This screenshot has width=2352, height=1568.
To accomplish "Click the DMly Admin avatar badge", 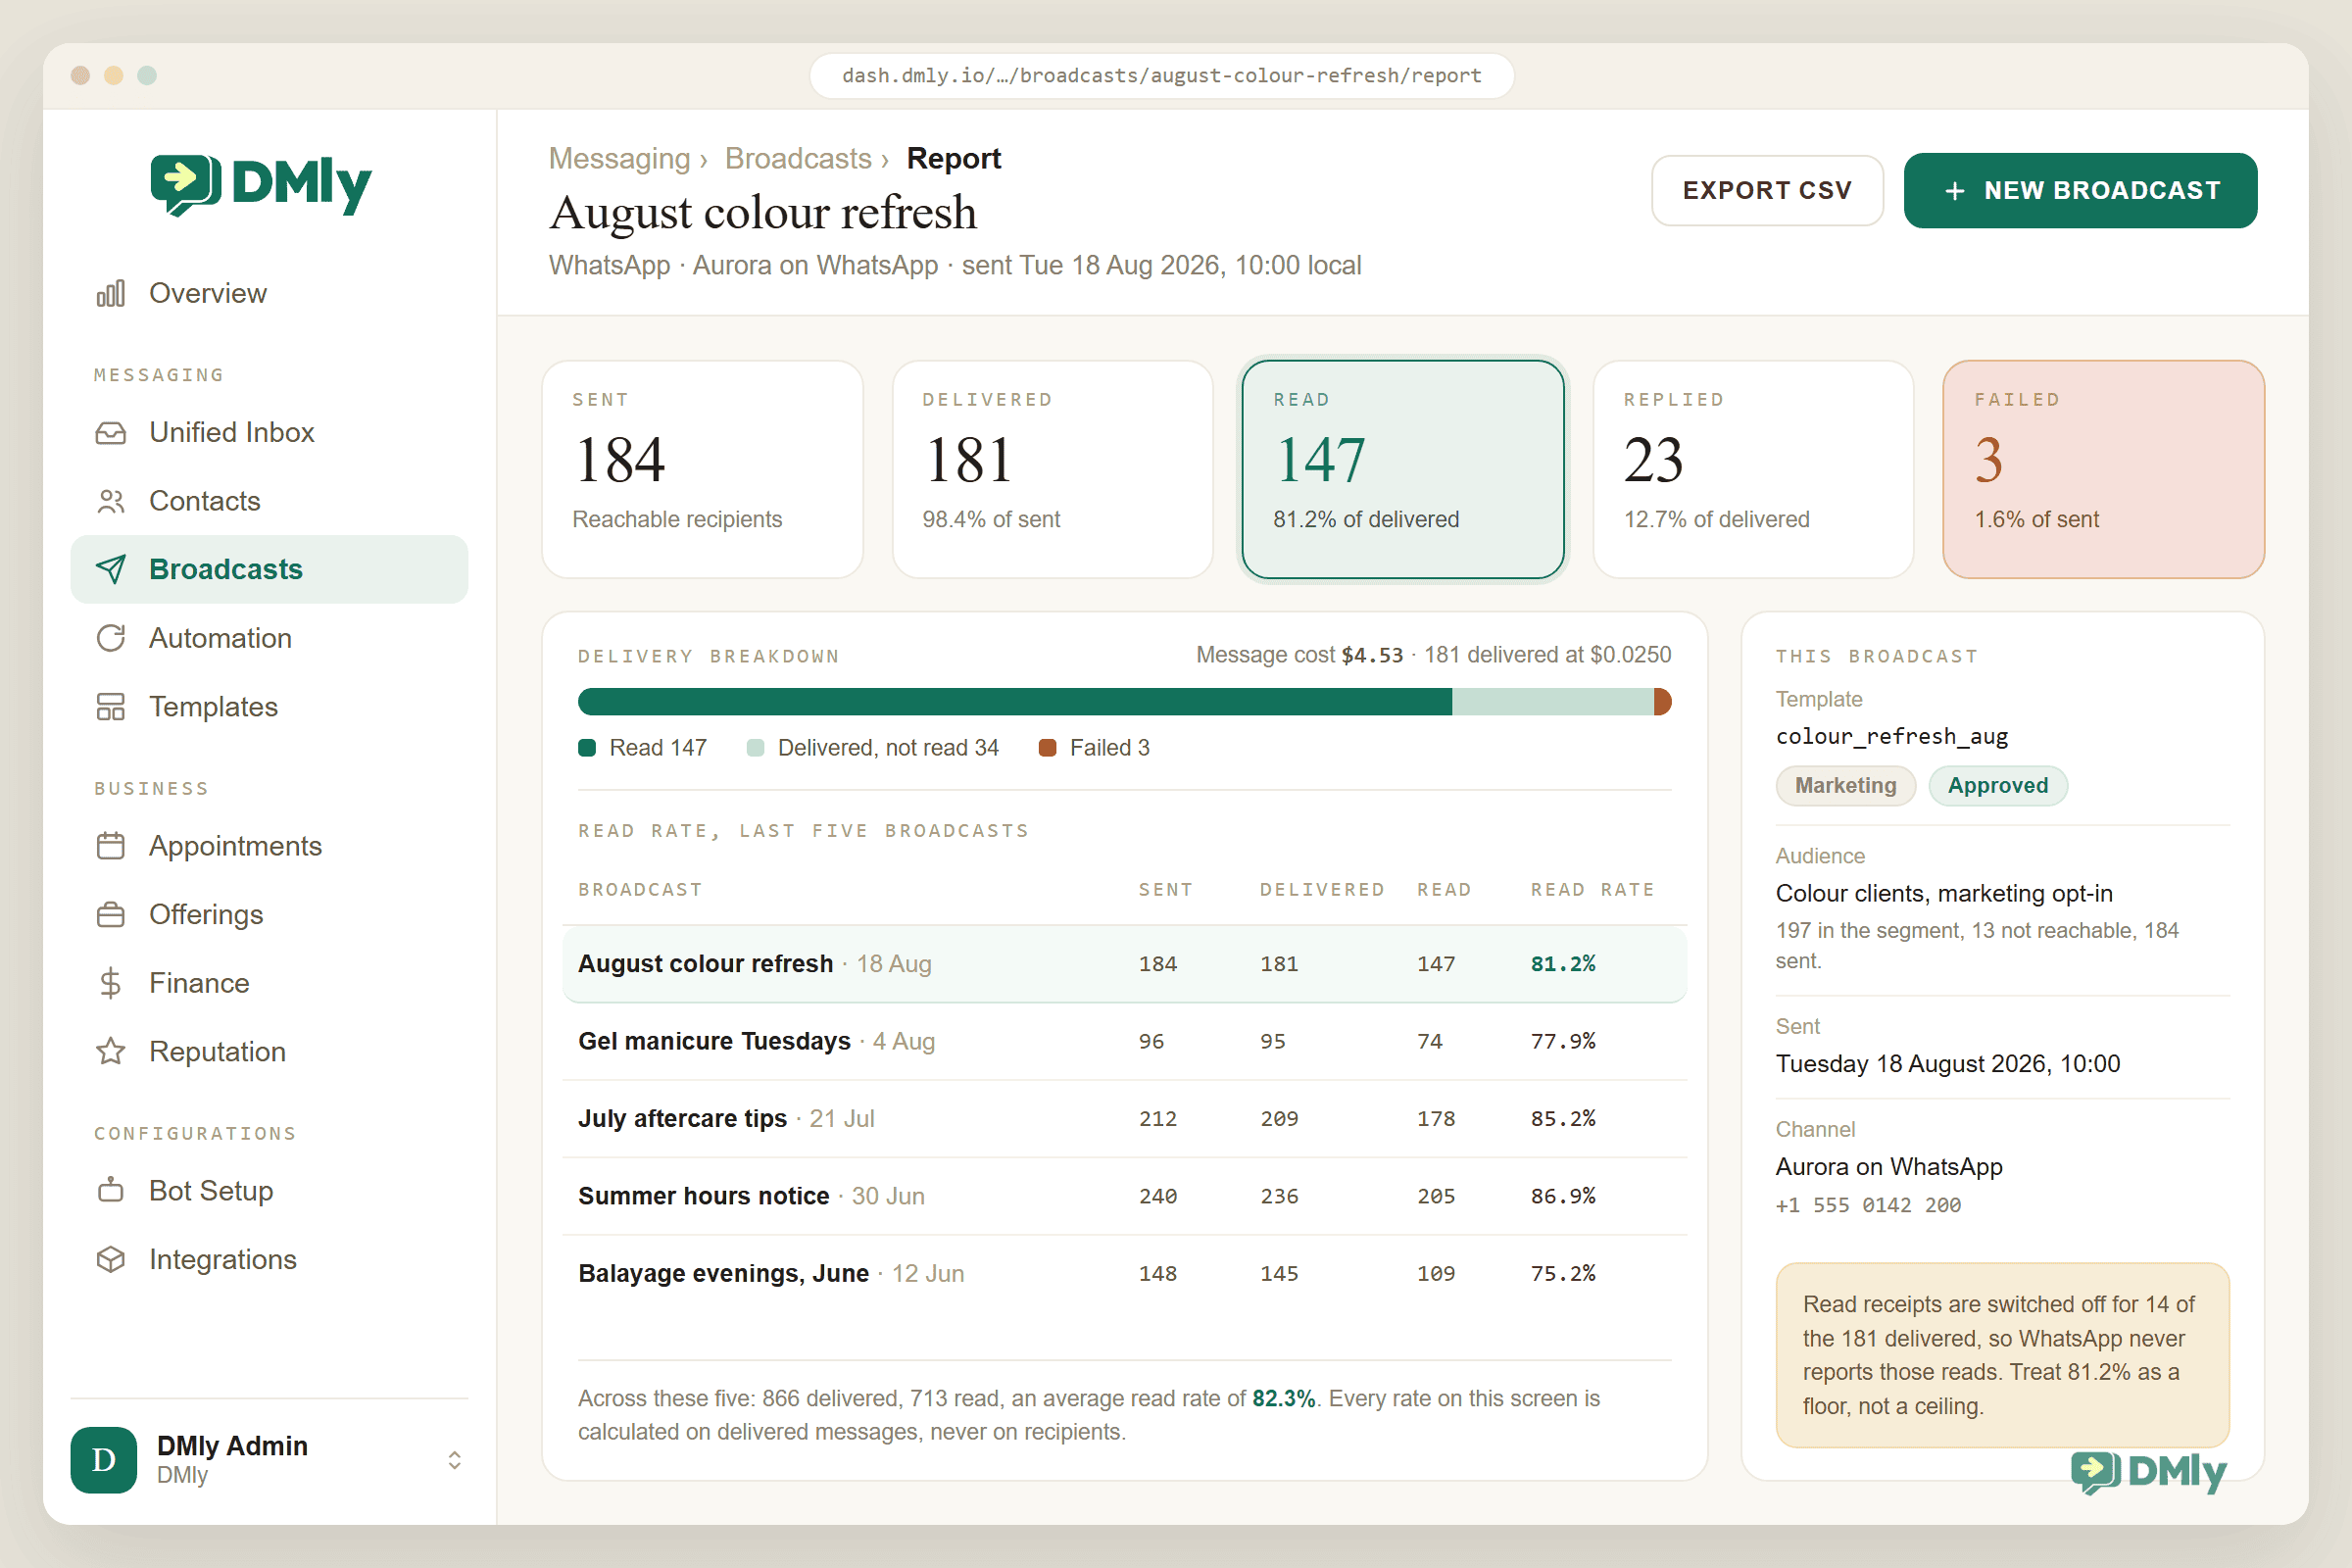I will coord(104,1460).
